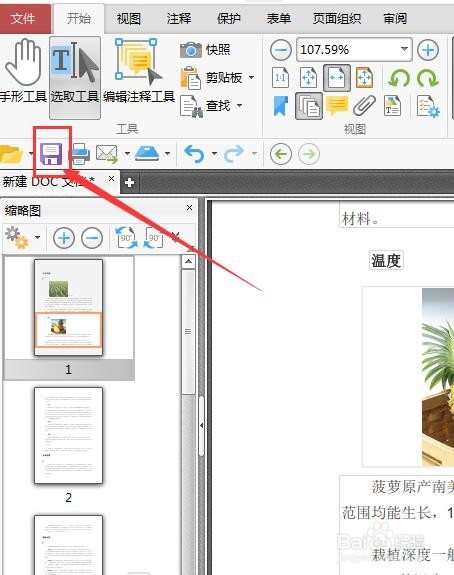454x575 pixels.
Task: Zoom in with the plus button
Action: (x=428, y=50)
